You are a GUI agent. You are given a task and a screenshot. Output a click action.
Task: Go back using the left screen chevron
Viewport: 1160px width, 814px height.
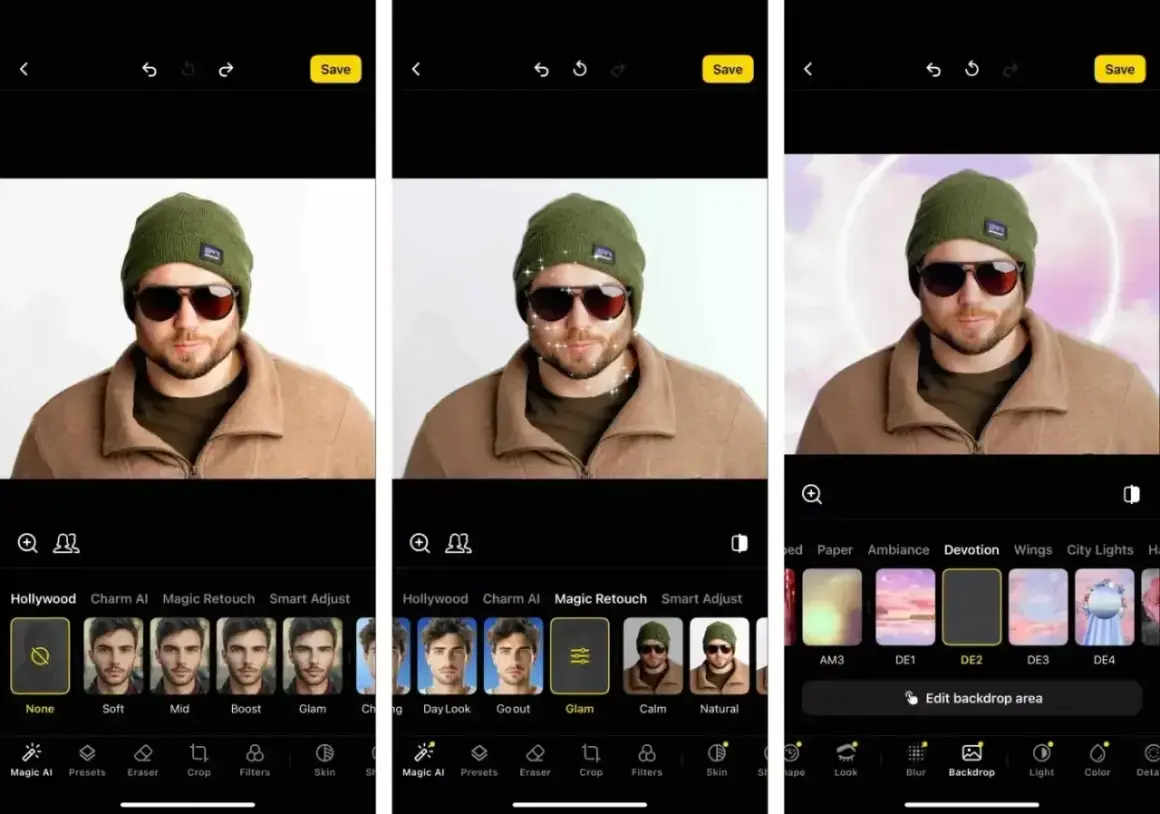(24, 69)
